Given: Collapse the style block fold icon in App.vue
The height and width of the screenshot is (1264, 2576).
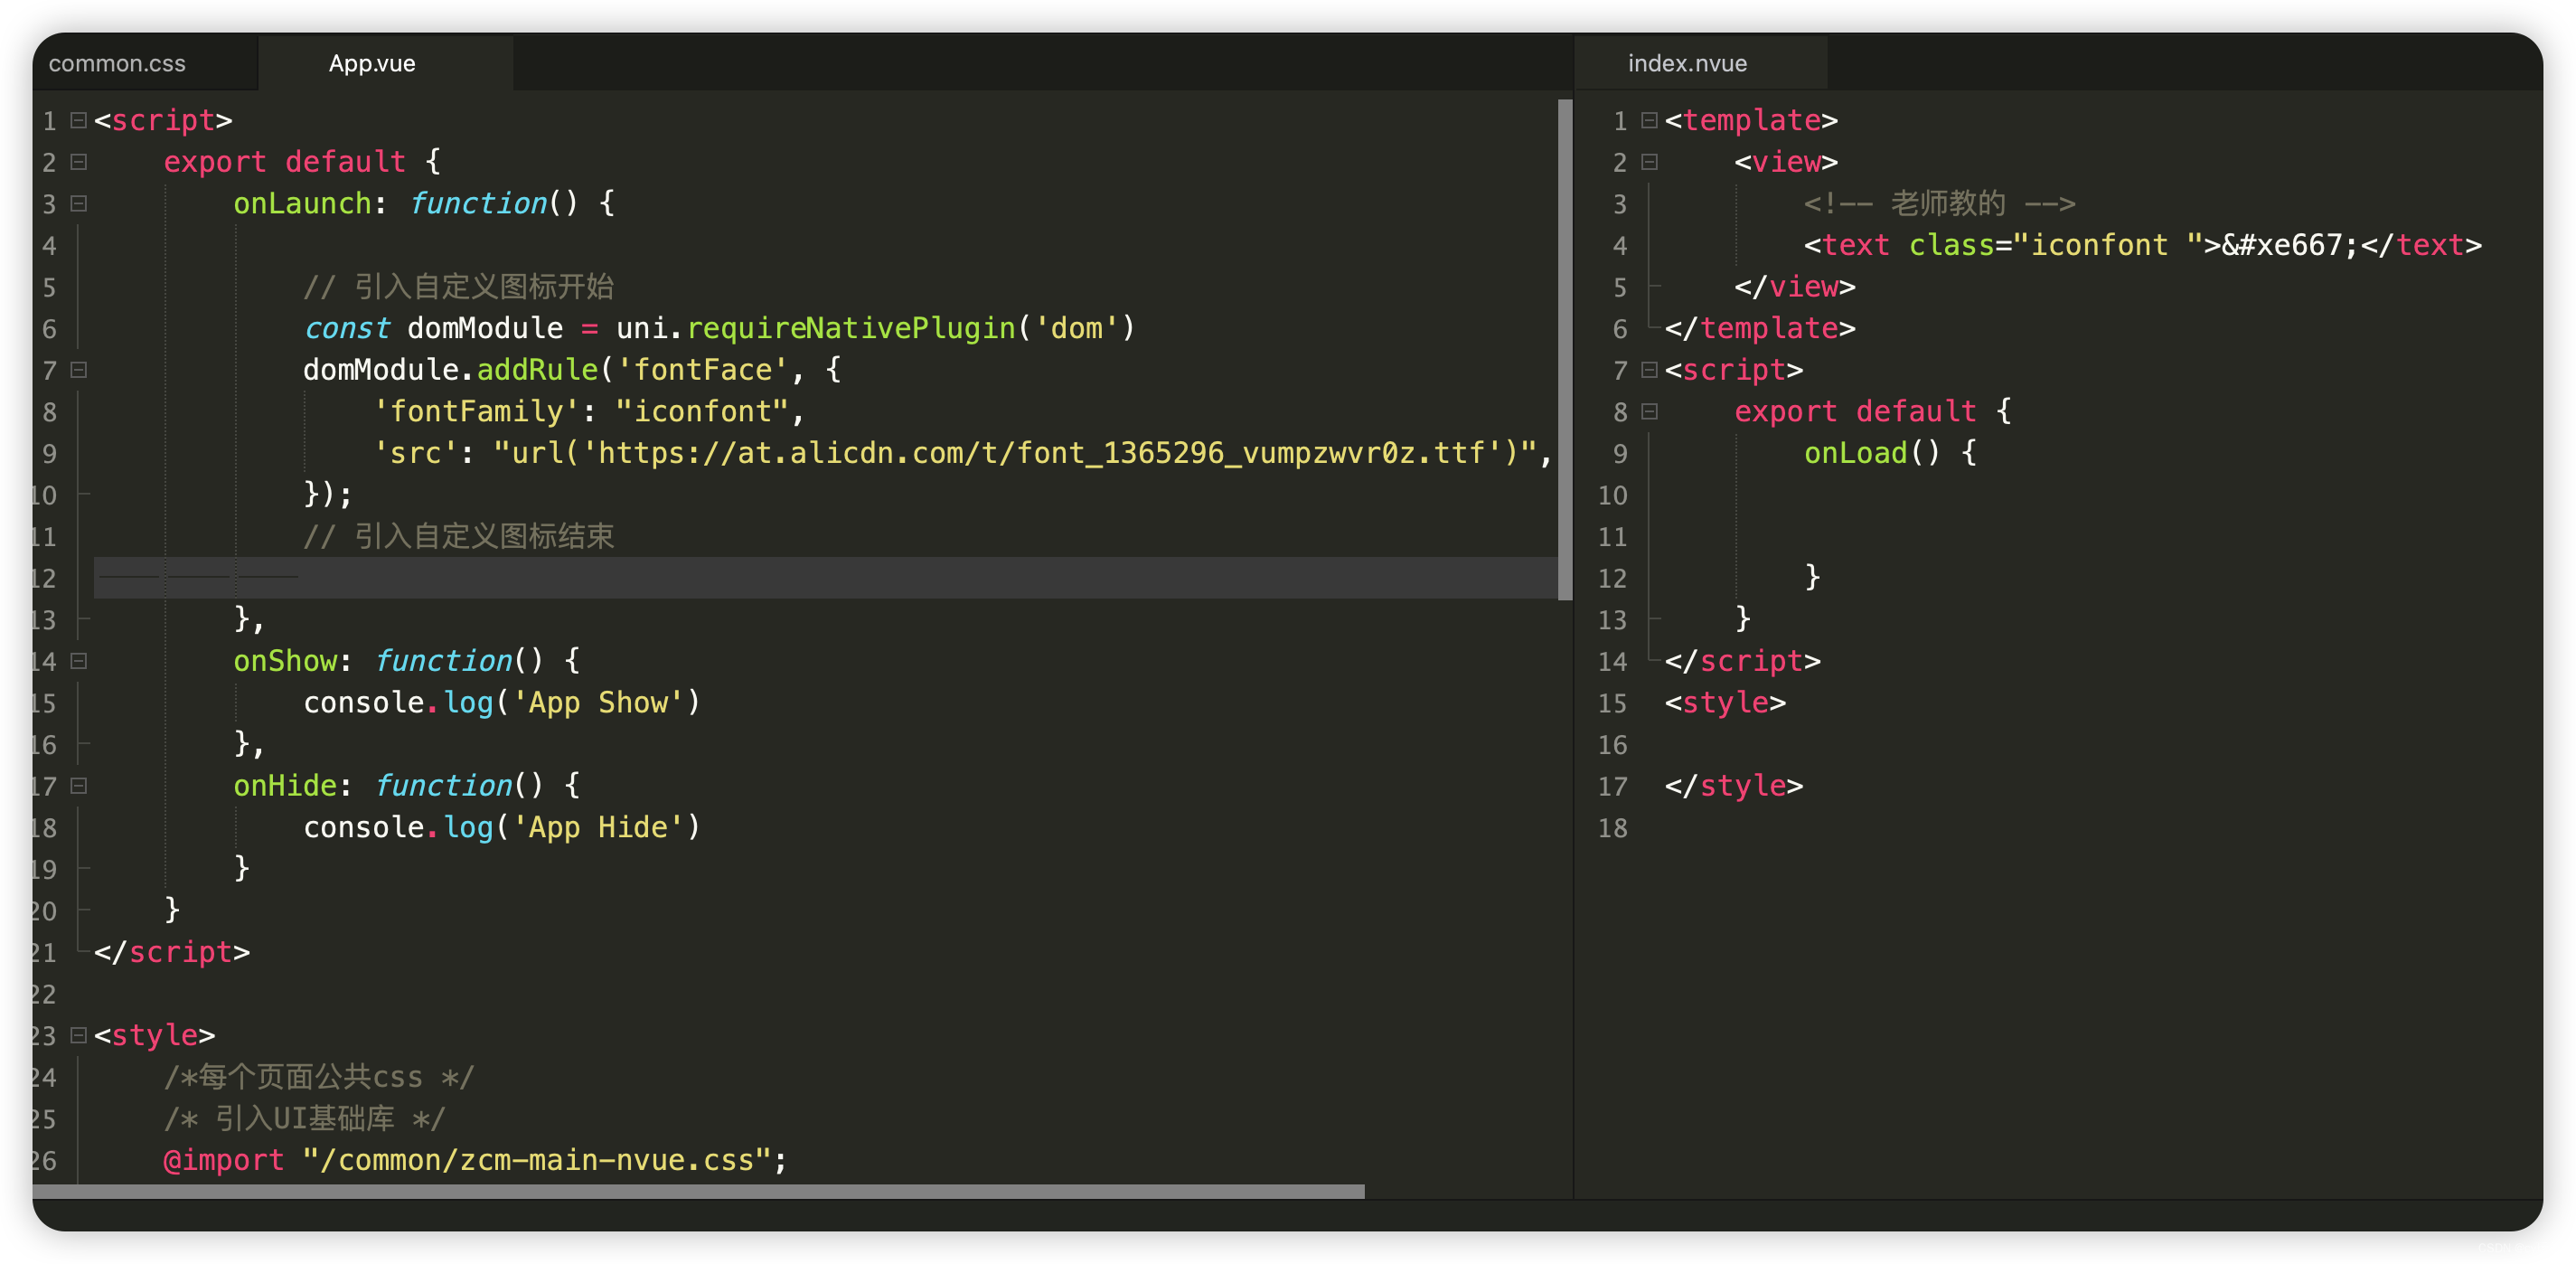Looking at the screenshot, I should (78, 1036).
